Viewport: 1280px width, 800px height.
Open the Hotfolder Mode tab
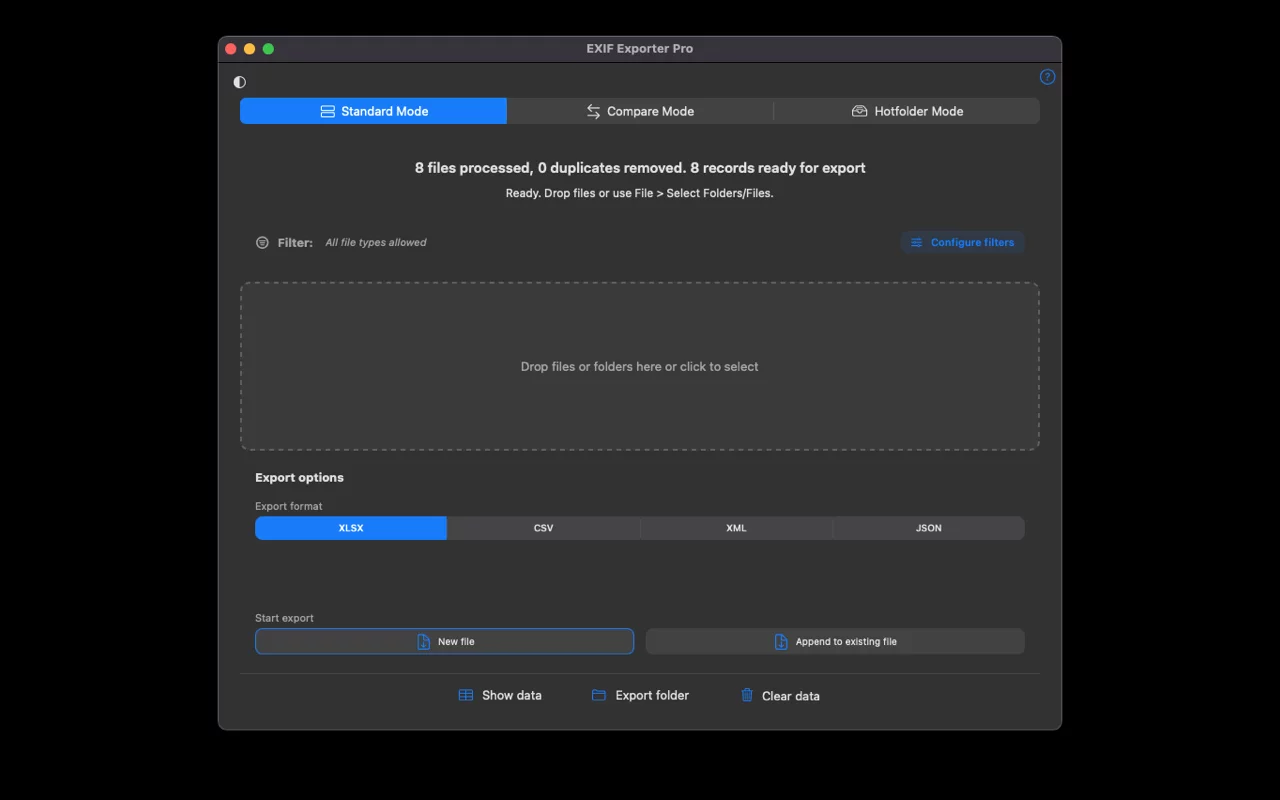(907, 111)
